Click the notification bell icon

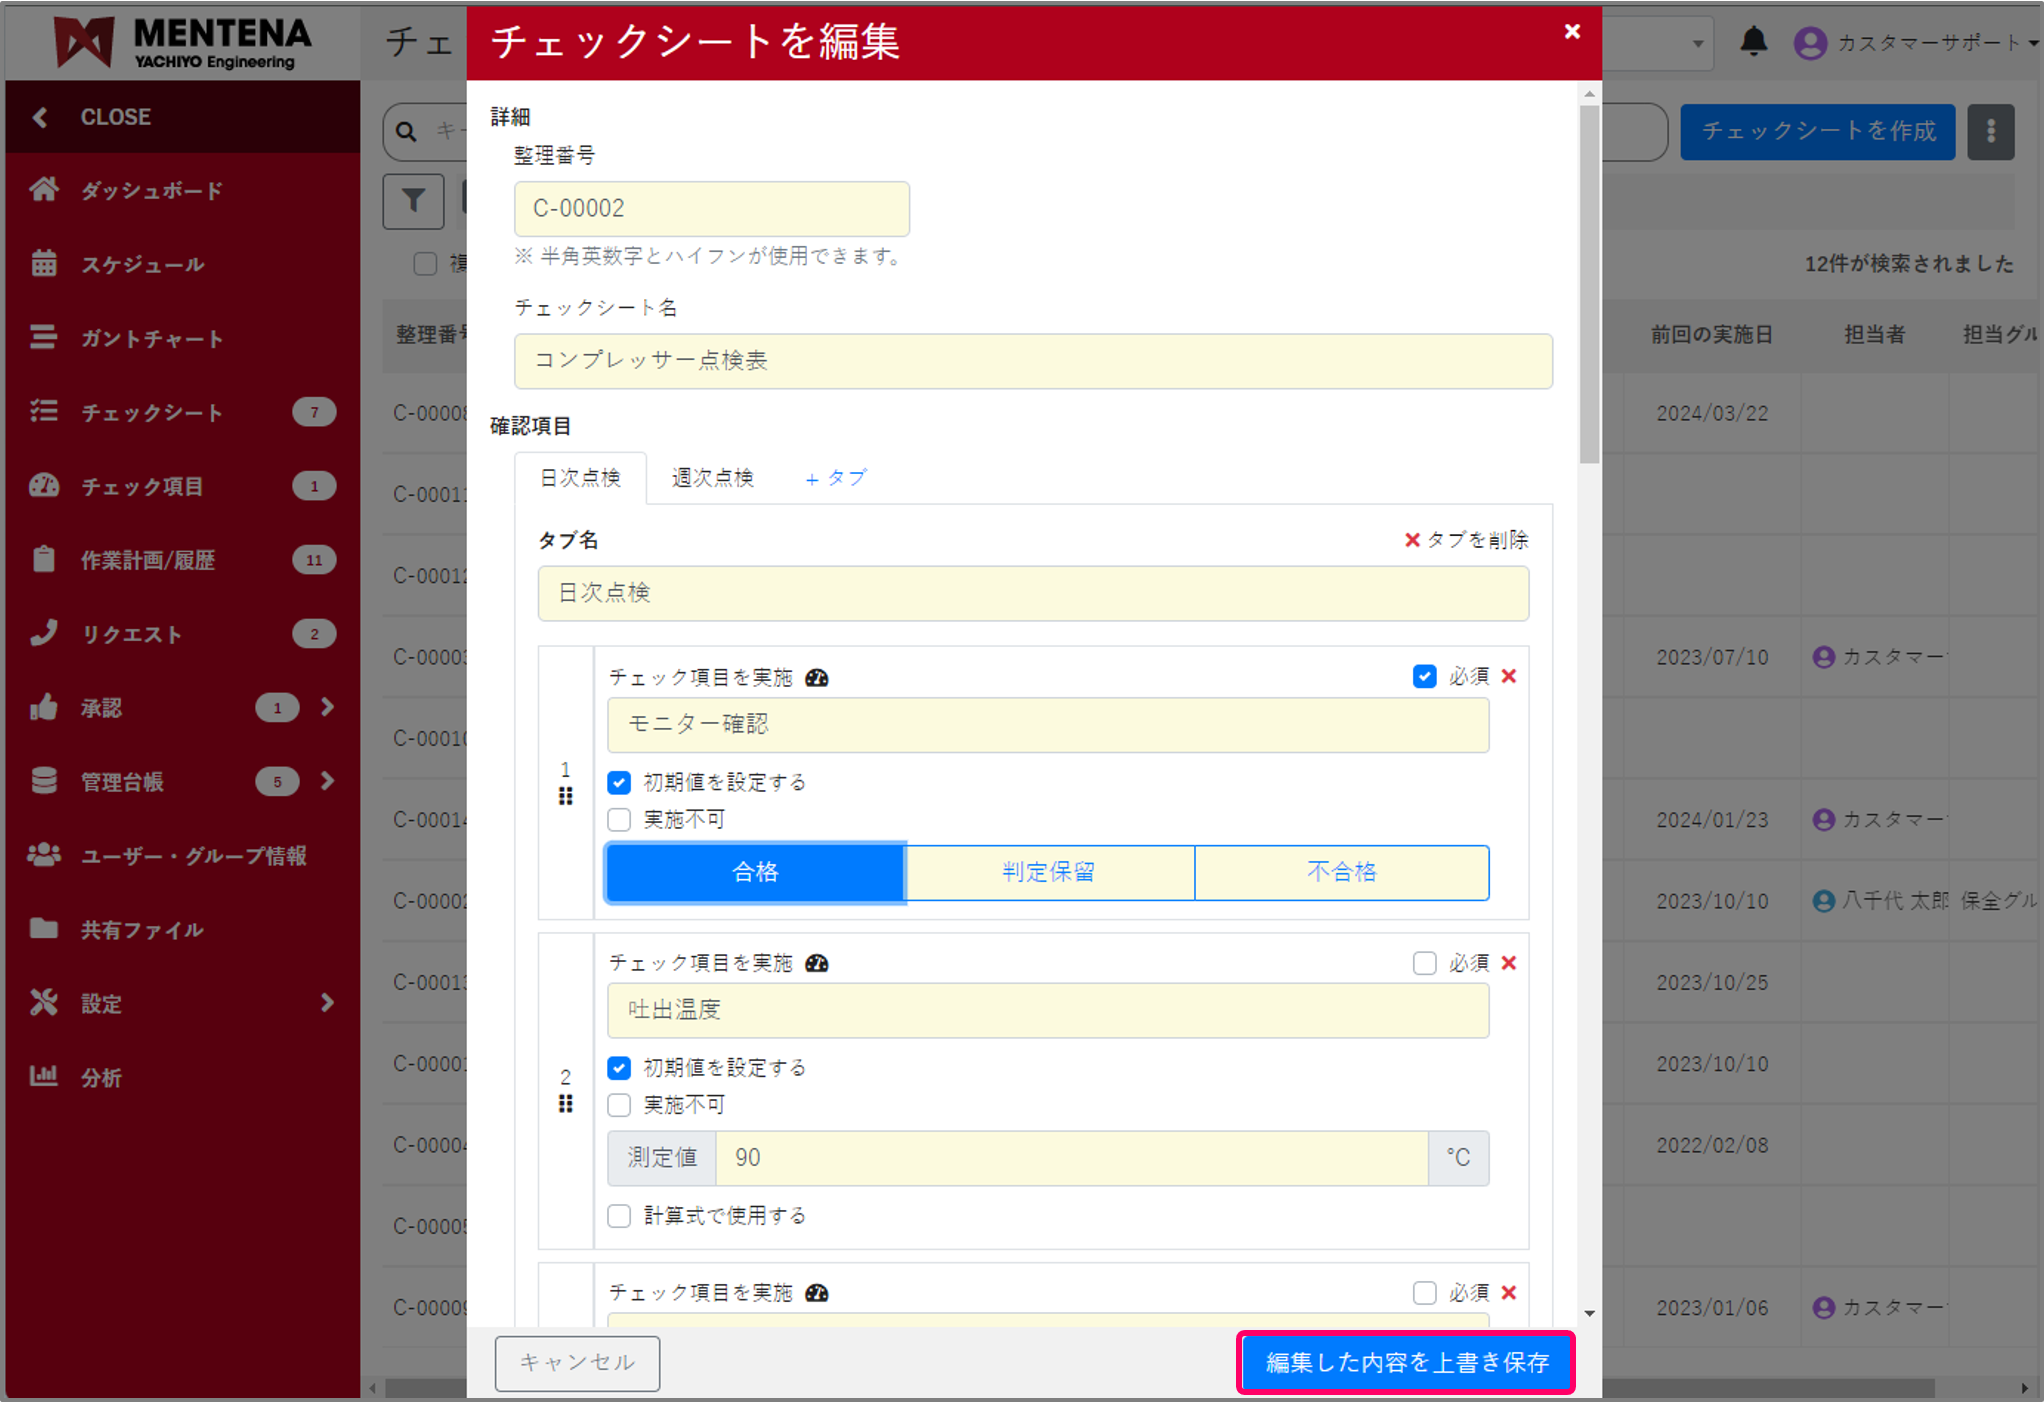[1753, 41]
